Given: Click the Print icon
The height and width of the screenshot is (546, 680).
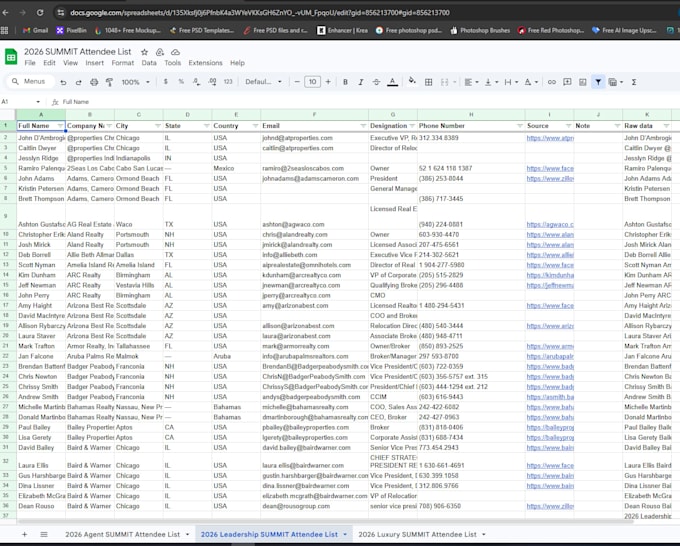Looking at the screenshot, I should (94, 82).
